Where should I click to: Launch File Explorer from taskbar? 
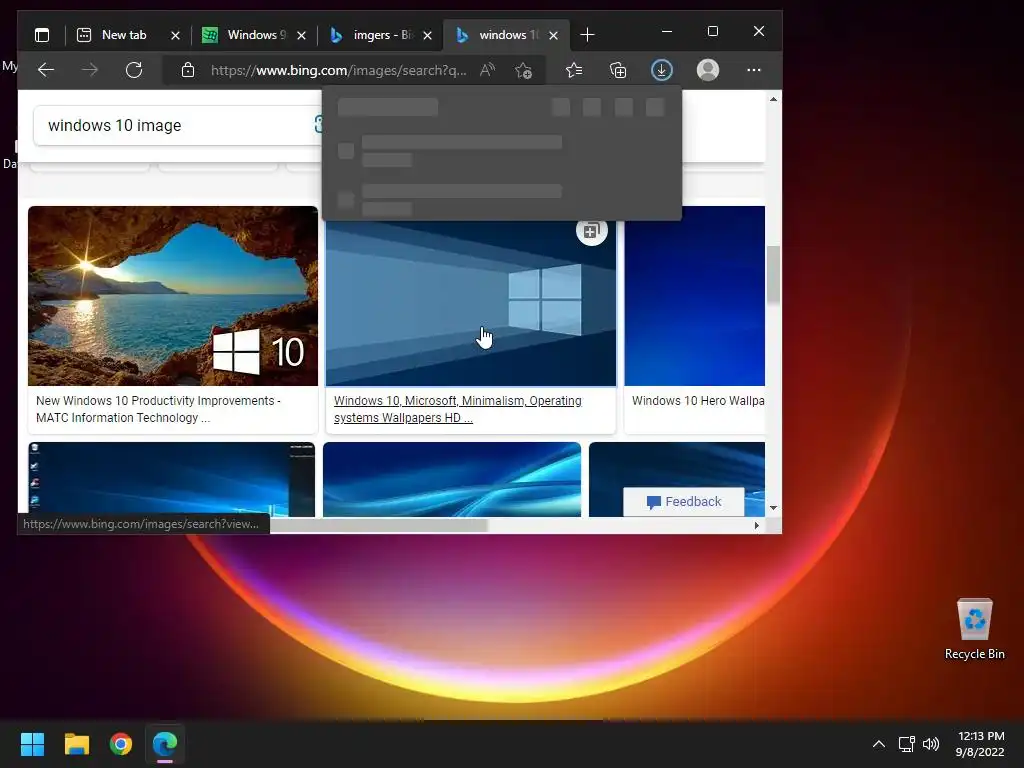76,744
